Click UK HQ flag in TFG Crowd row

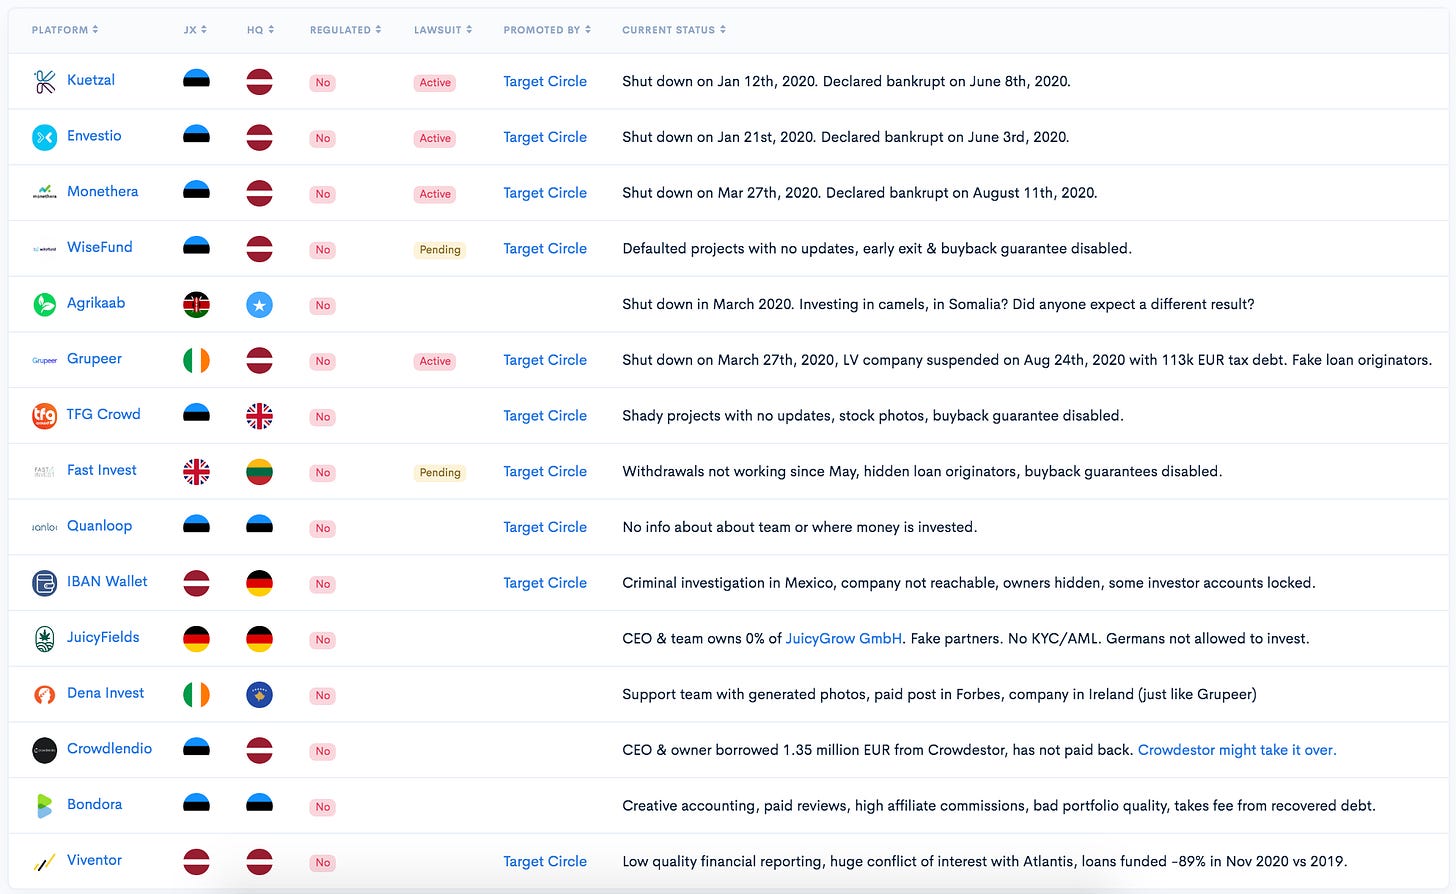coord(259,416)
